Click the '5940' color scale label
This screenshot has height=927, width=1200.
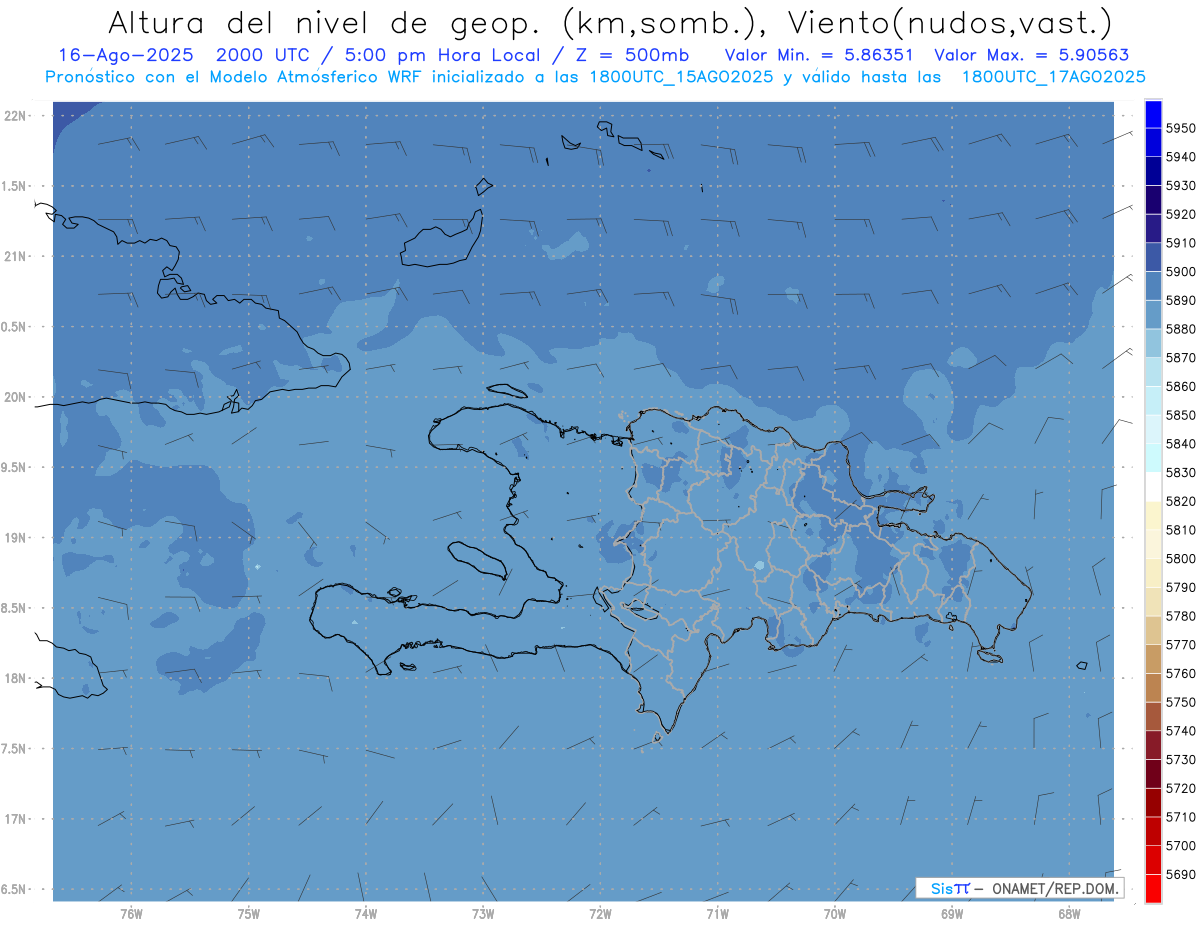coord(1181,157)
